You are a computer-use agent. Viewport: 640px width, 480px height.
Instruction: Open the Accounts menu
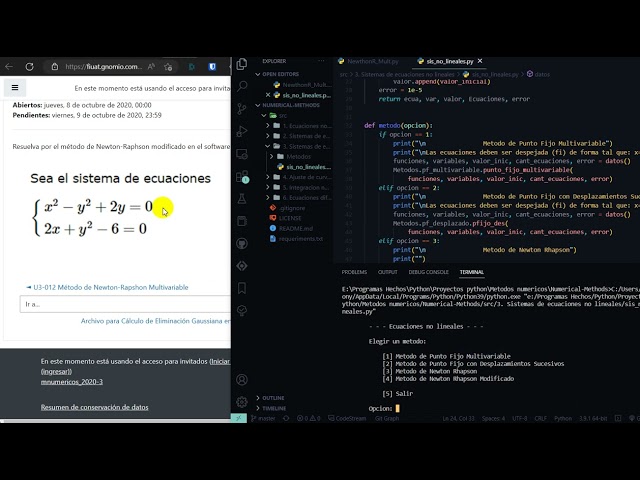click(x=242, y=380)
